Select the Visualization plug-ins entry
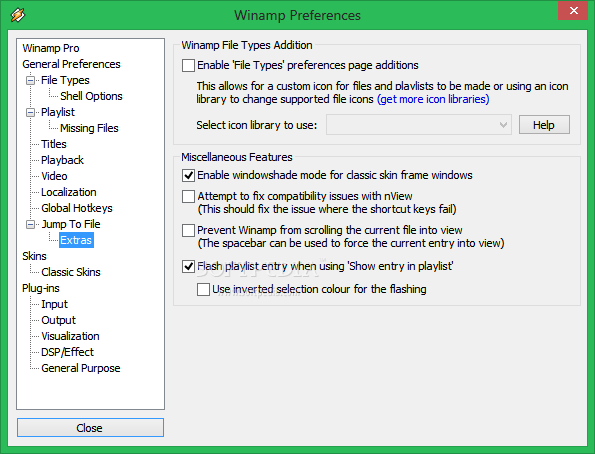This screenshot has height=454, width=595. click(x=70, y=336)
